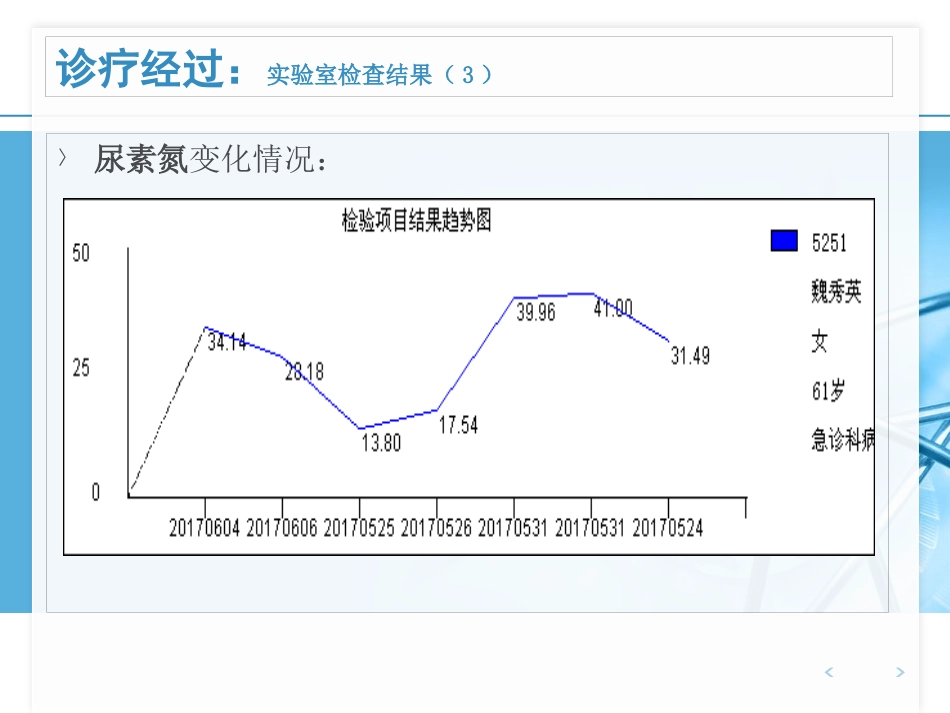Select the slide title 诊疗经过
950x713 pixels.
coord(149,68)
